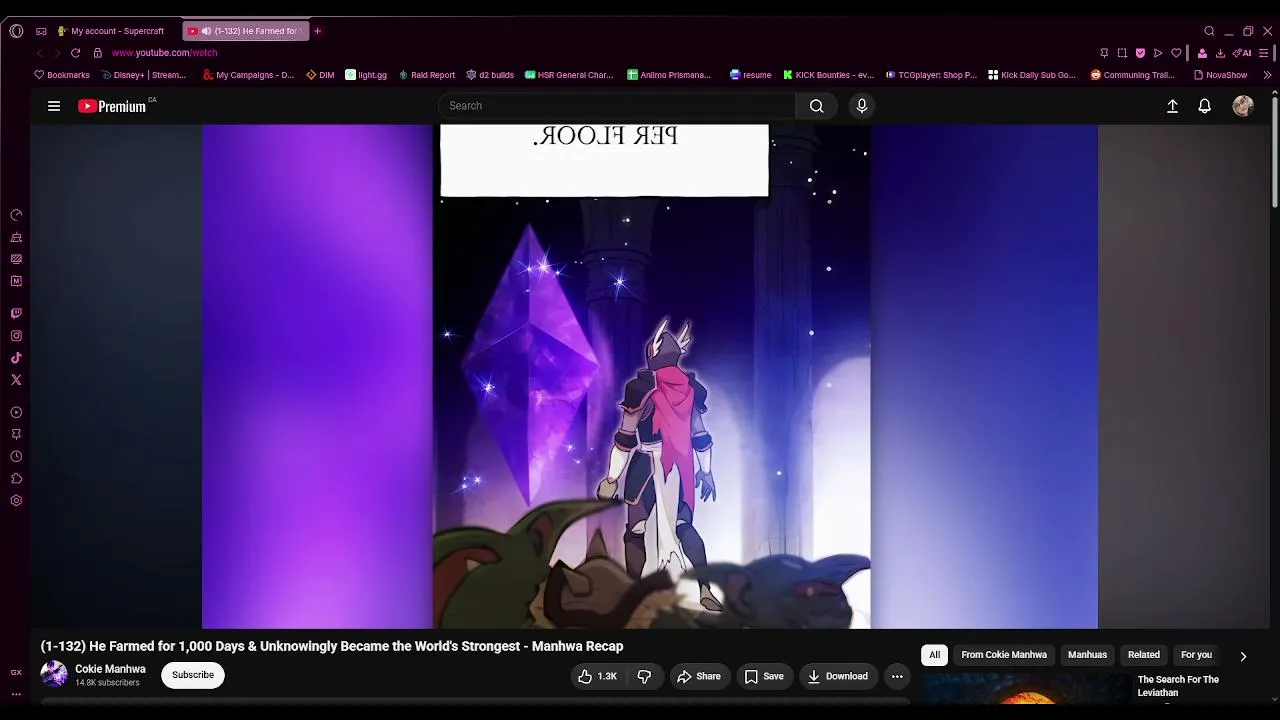Image resolution: width=1280 pixels, height=720 pixels.
Task: Expand more filter chips with the right arrow
Action: [1243, 656]
